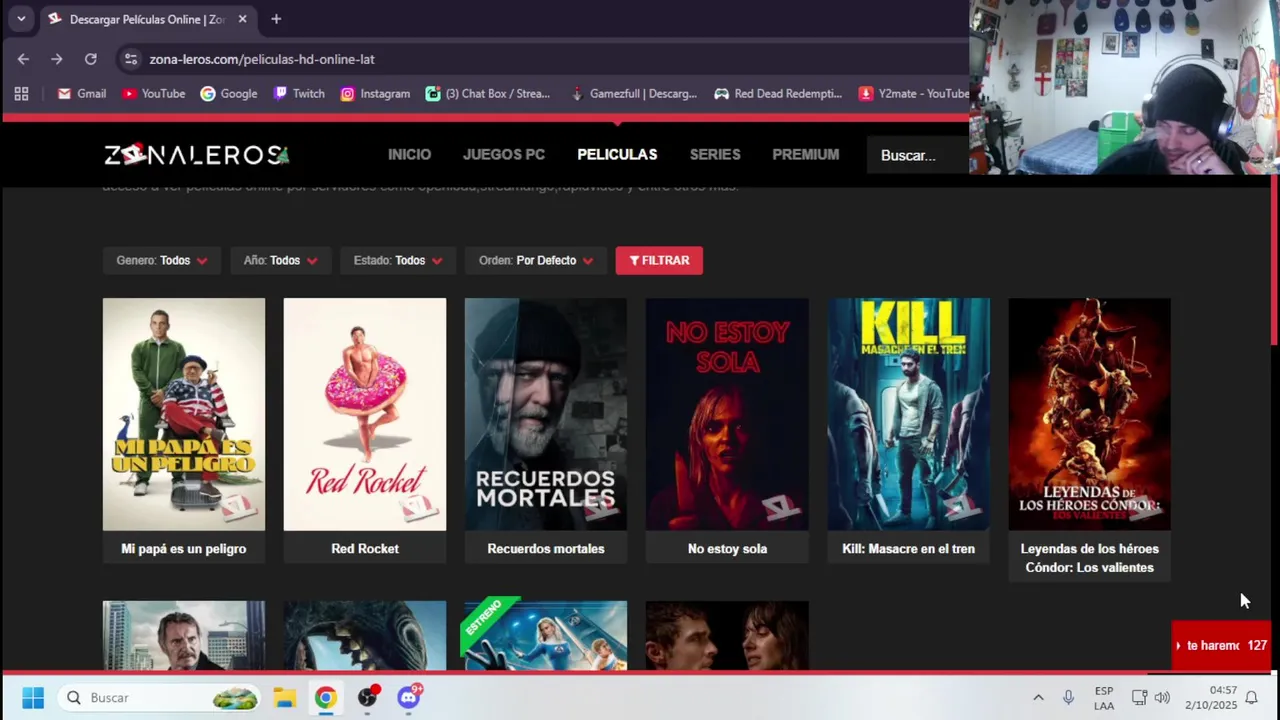This screenshot has height=720, width=1280.
Task: Expand the Año filter dropdown
Action: (x=280, y=261)
